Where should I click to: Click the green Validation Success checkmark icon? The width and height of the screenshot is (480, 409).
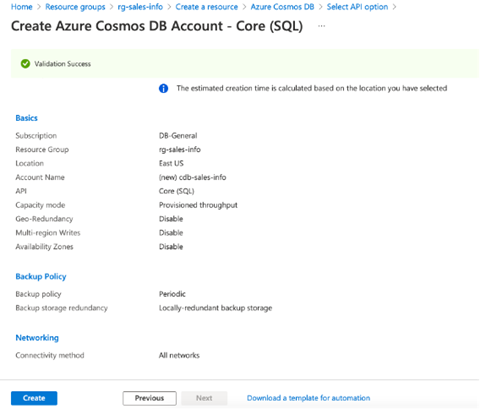coord(25,64)
